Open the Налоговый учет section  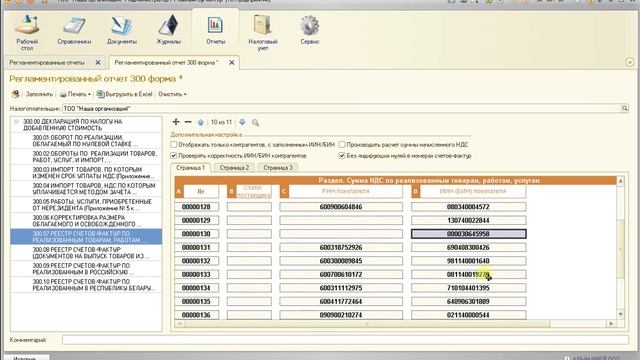tap(263, 32)
